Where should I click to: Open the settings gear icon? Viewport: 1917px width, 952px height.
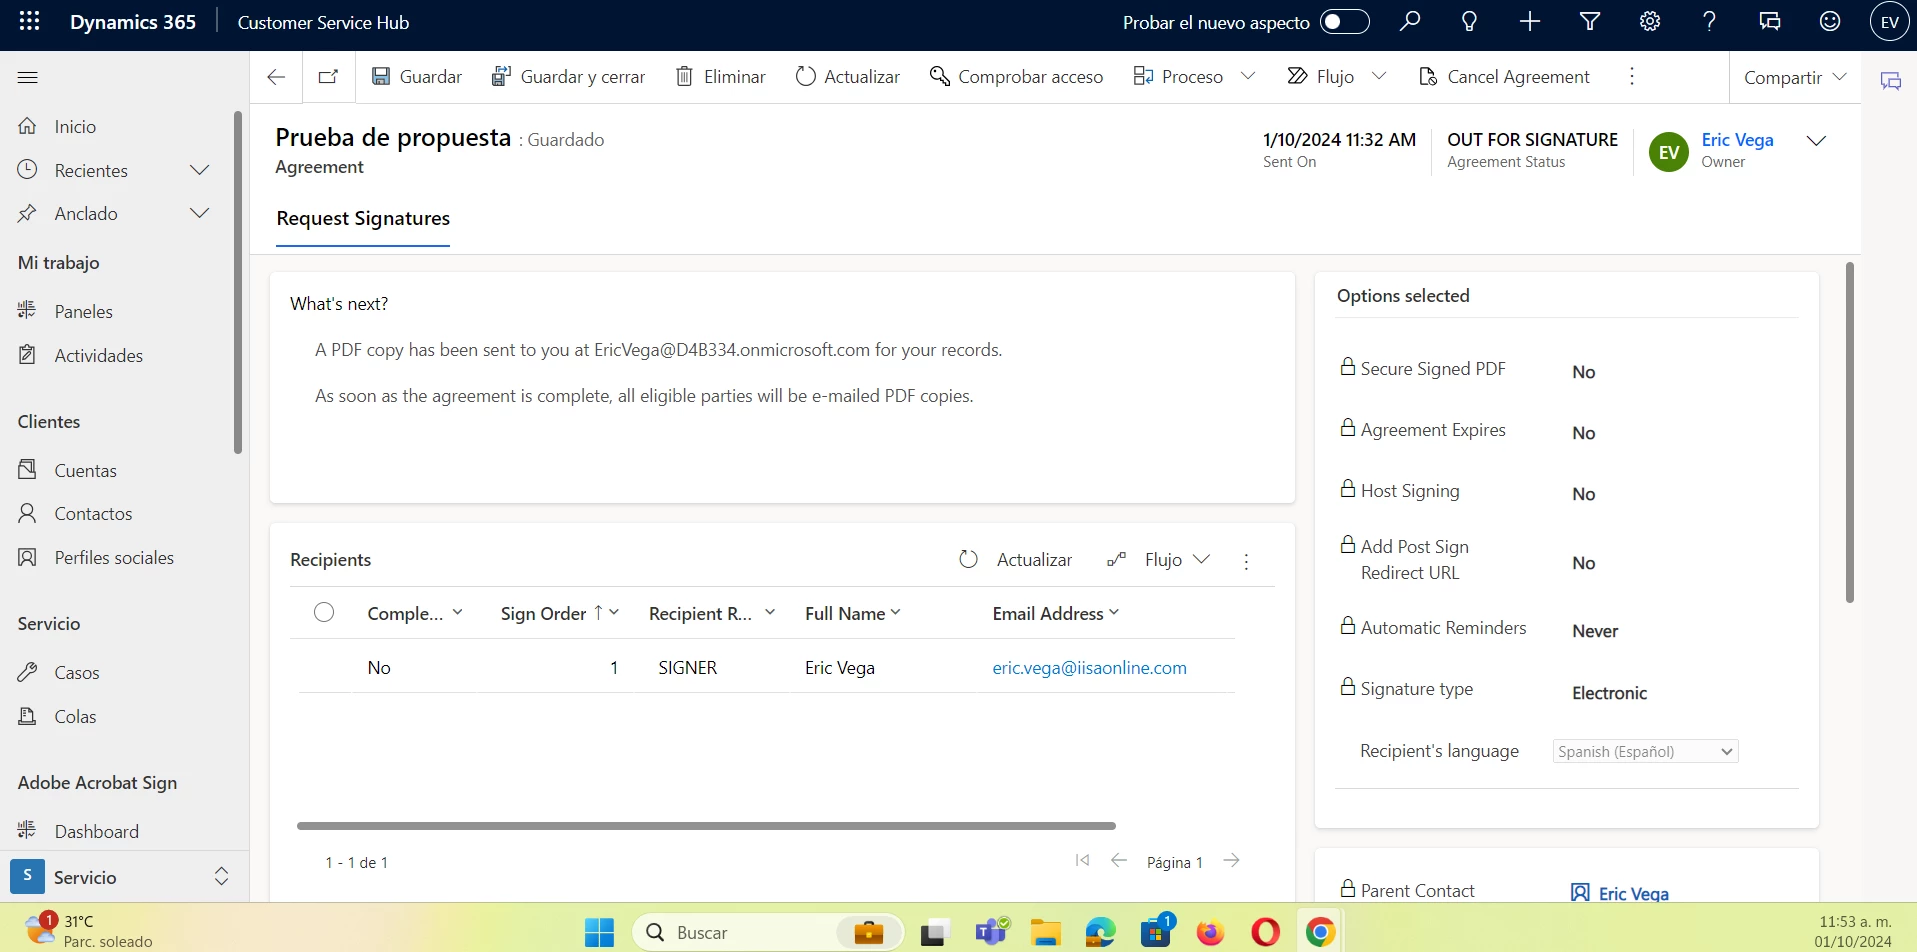1650,22
